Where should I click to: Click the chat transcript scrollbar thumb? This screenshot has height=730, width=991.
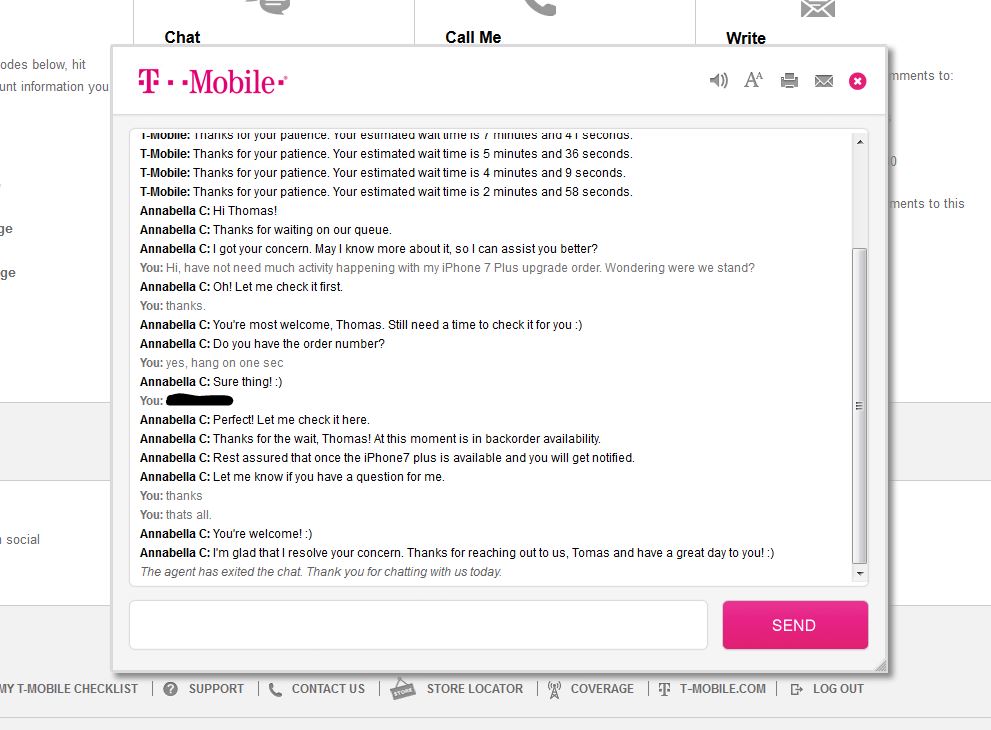point(860,405)
